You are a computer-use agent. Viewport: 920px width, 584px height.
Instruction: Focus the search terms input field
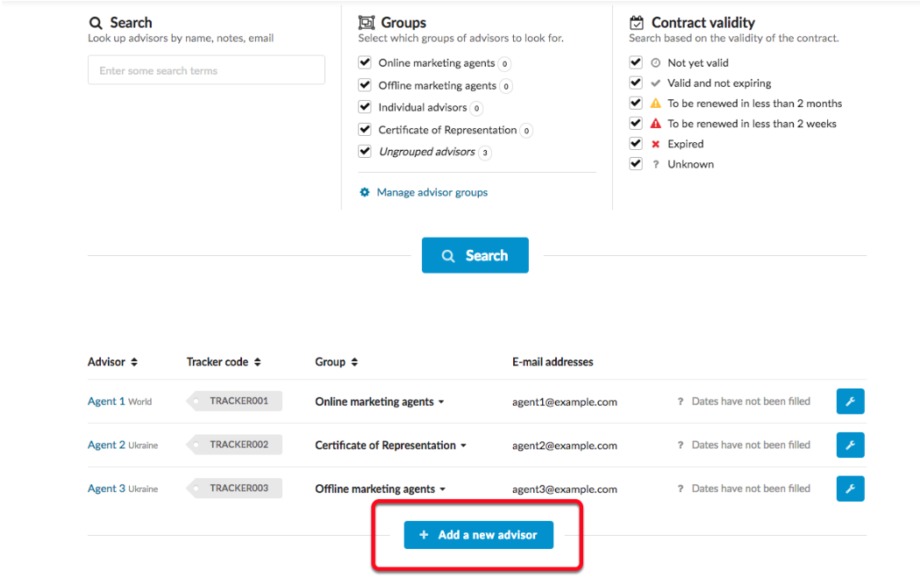click(206, 70)
